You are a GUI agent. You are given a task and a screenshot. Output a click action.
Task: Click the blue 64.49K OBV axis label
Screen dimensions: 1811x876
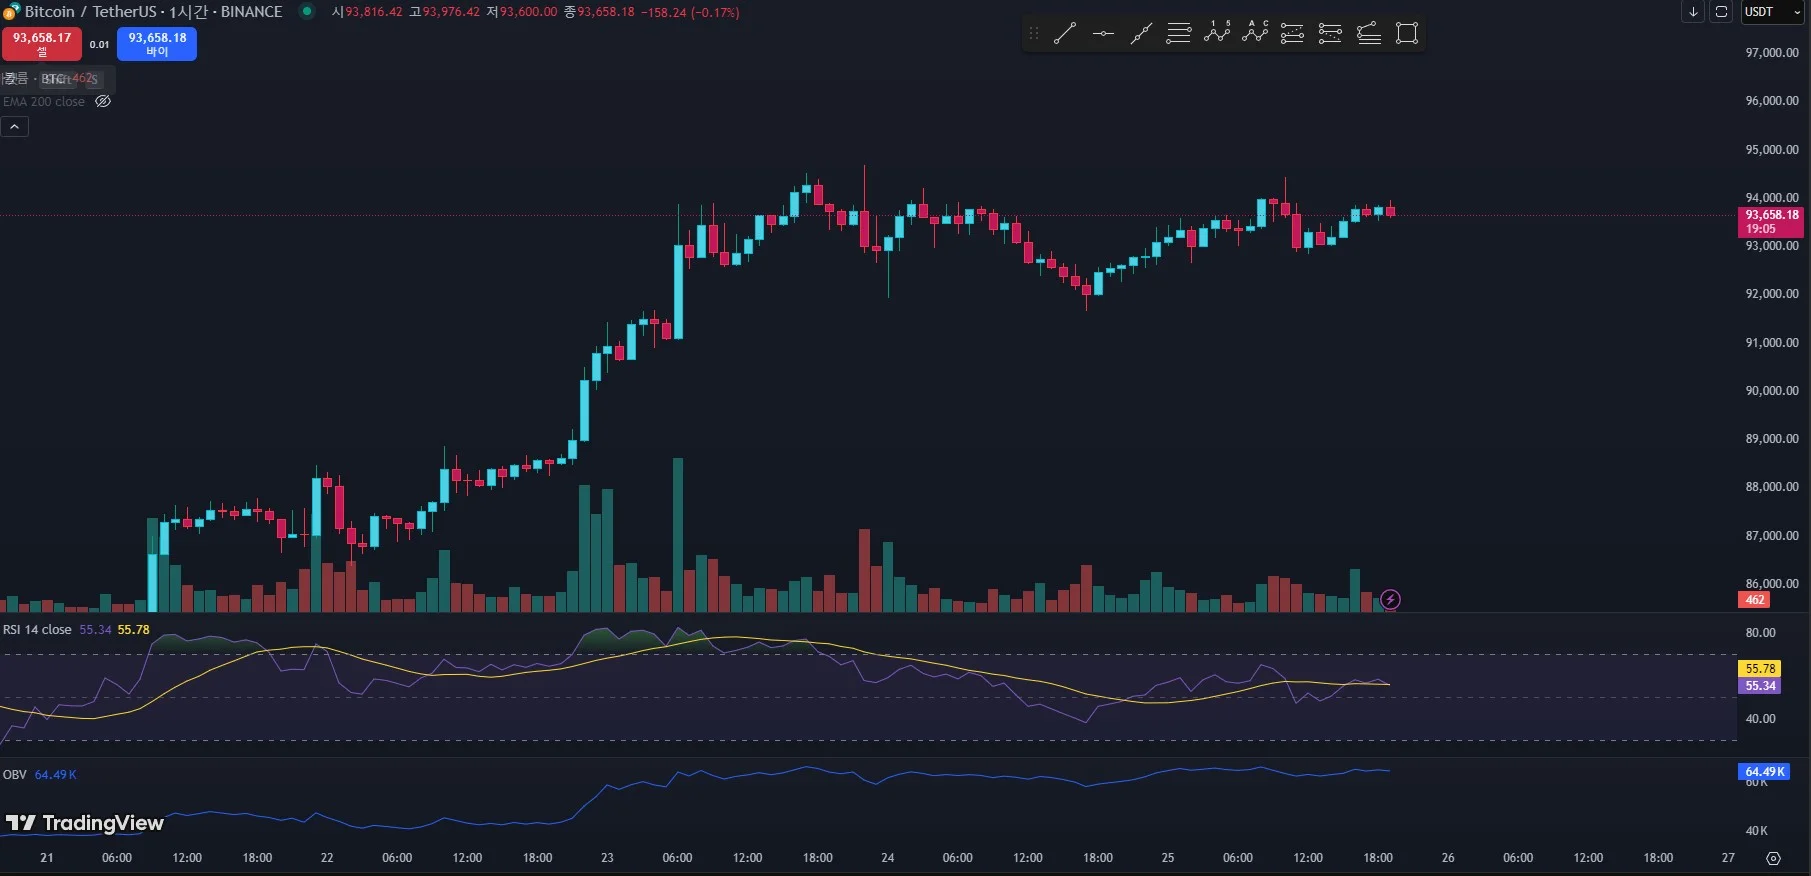click(x=1765, y=772)
